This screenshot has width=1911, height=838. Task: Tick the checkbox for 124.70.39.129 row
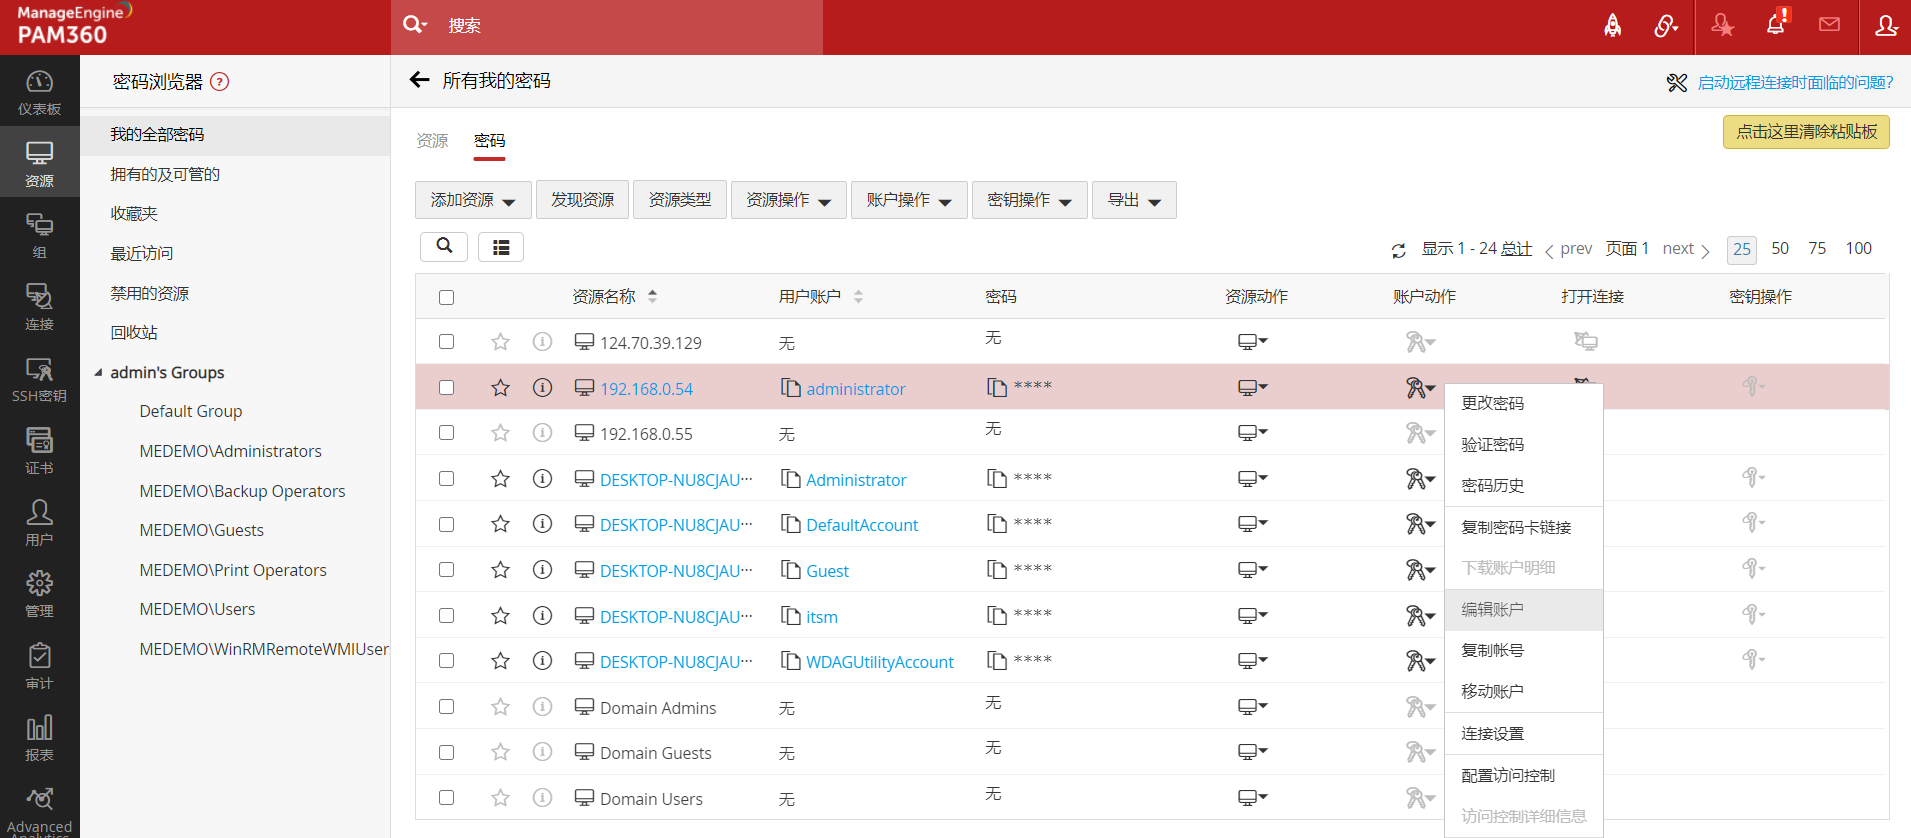tap(446, 342)
